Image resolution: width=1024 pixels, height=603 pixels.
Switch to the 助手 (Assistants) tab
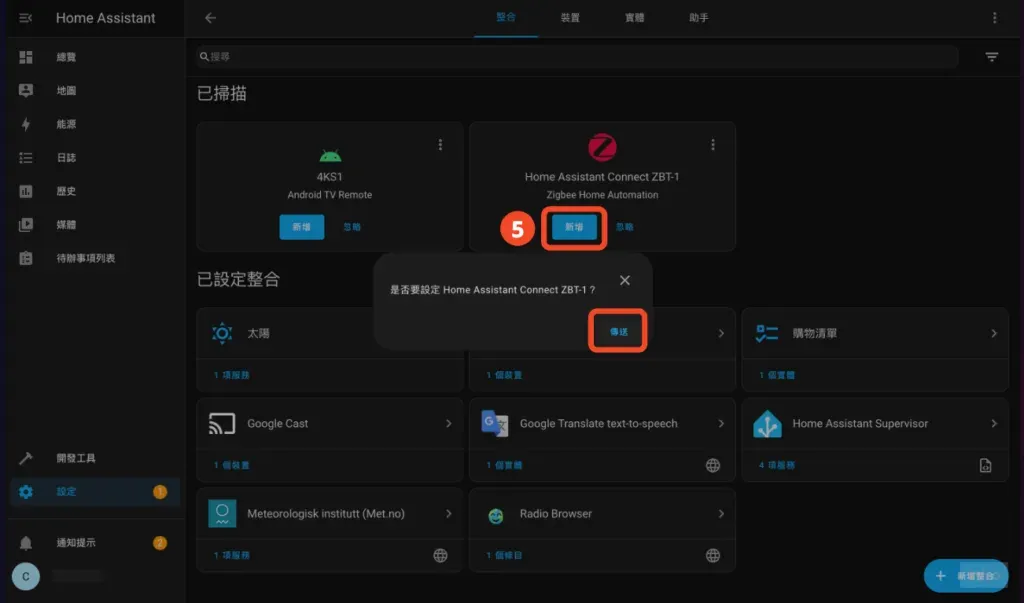699,18
